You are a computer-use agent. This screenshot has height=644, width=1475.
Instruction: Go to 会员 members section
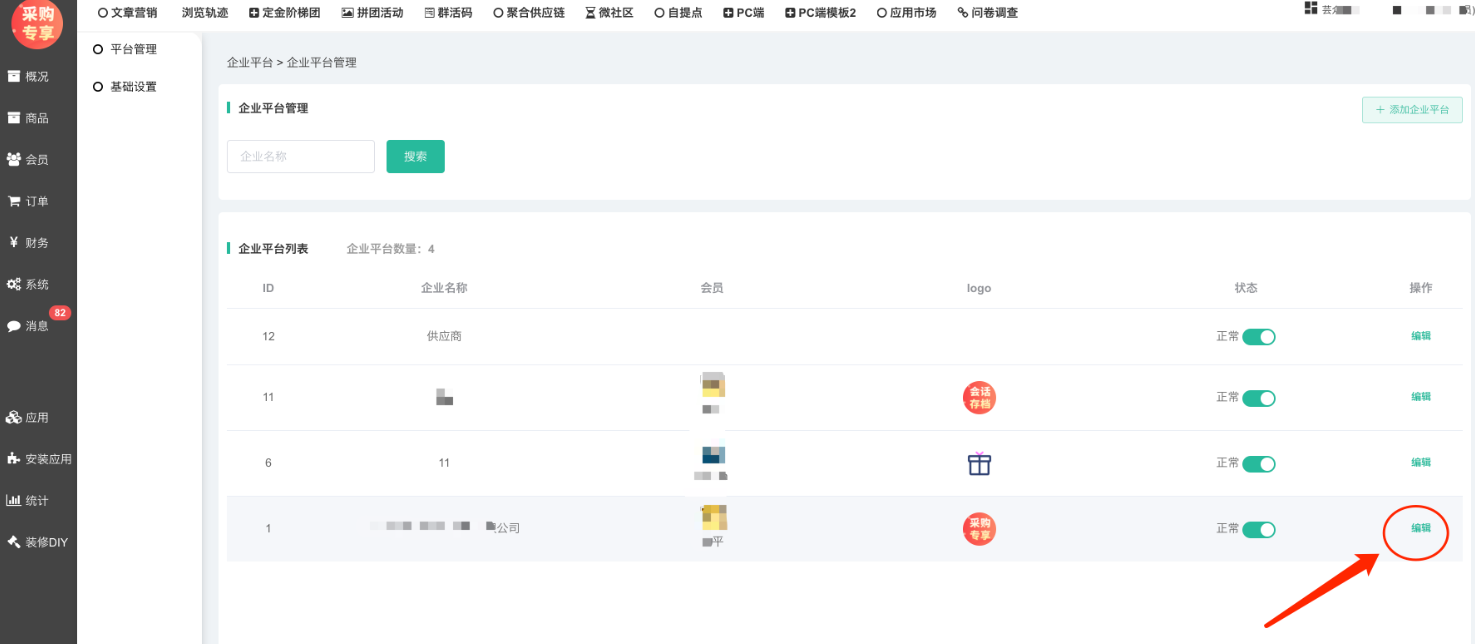click(30, 160)
